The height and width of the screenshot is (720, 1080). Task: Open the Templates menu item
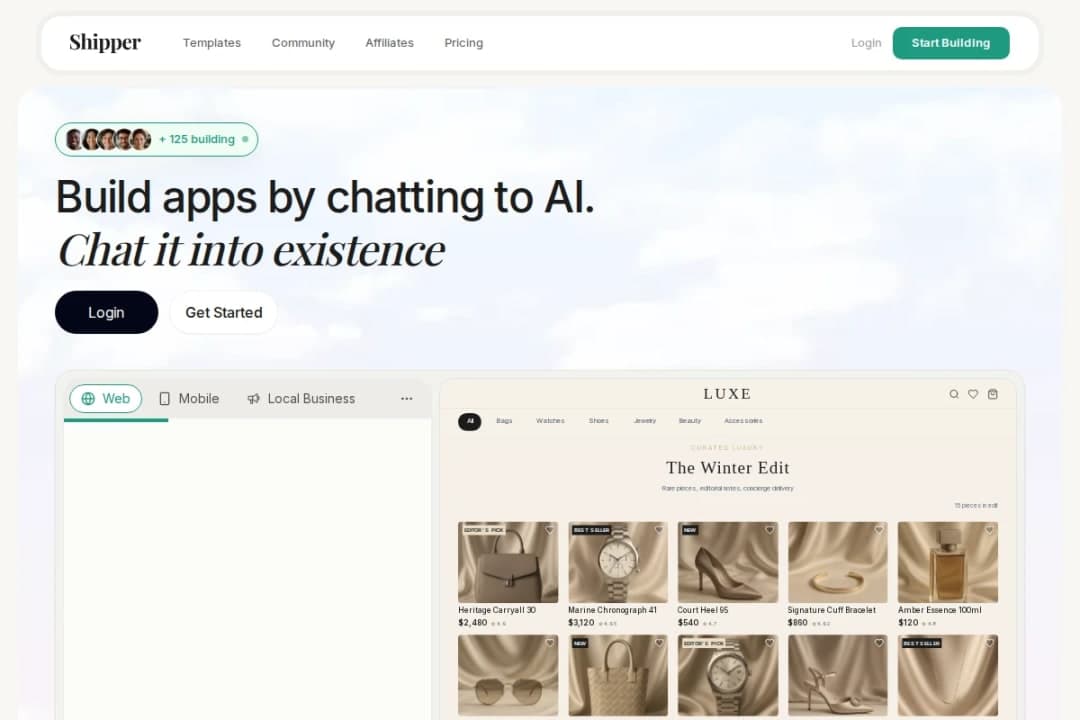point(211,43)
